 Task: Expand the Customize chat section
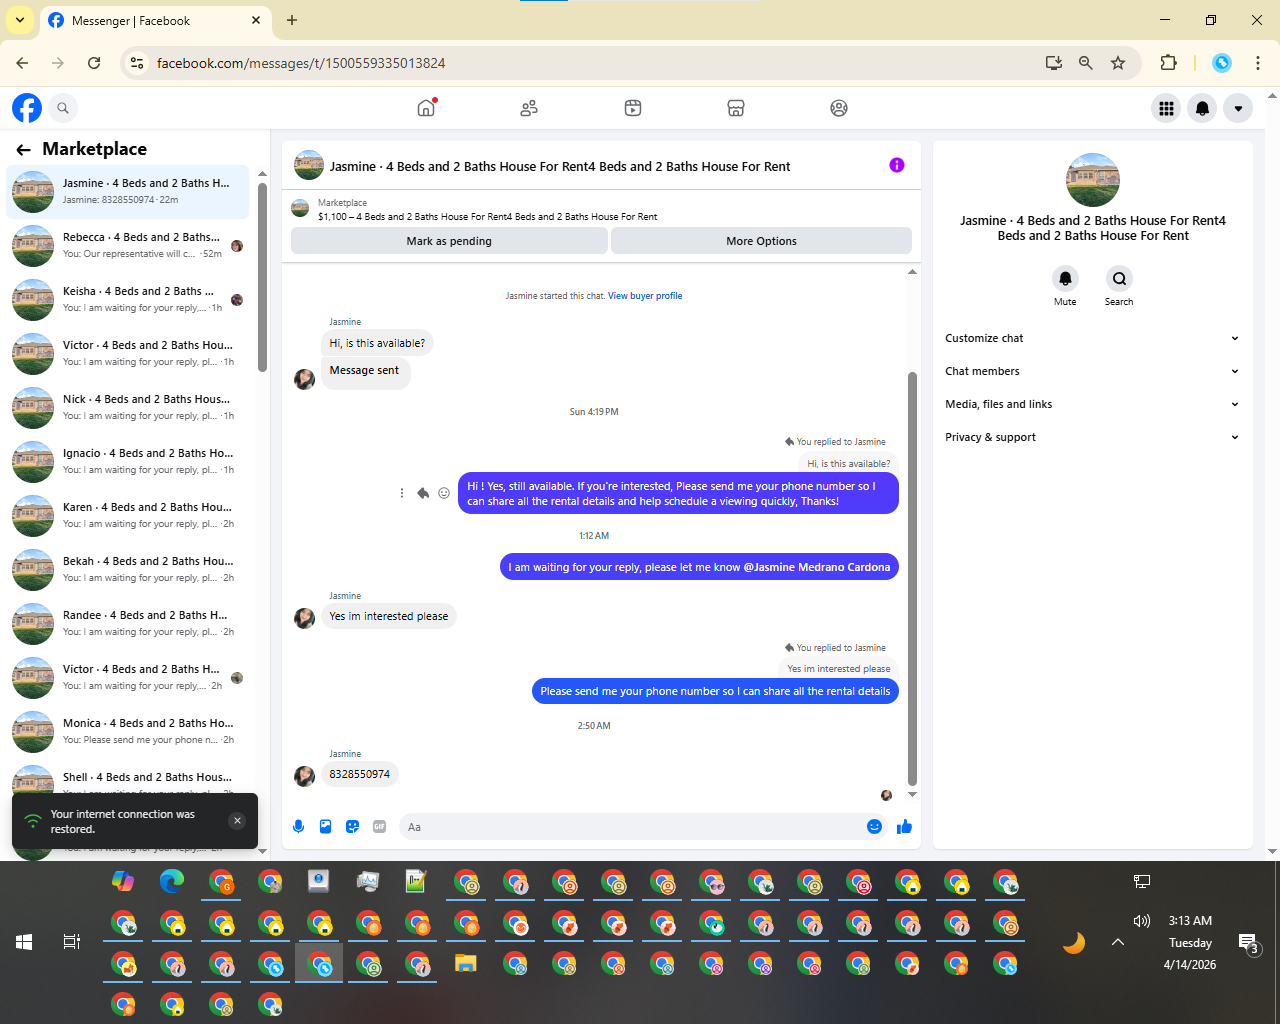point(1092,338)
